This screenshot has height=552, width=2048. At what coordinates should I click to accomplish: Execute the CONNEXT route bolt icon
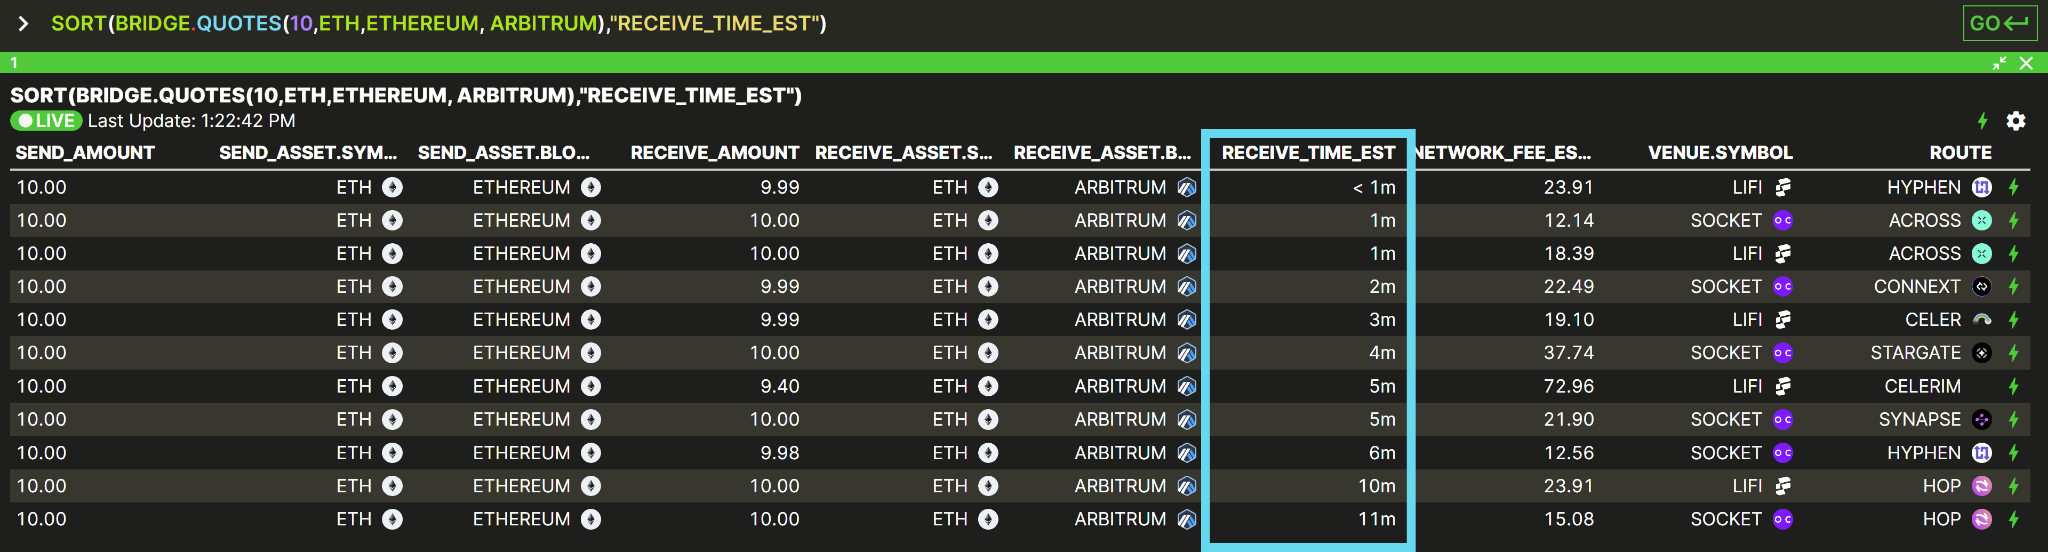tap(2013, 287)
